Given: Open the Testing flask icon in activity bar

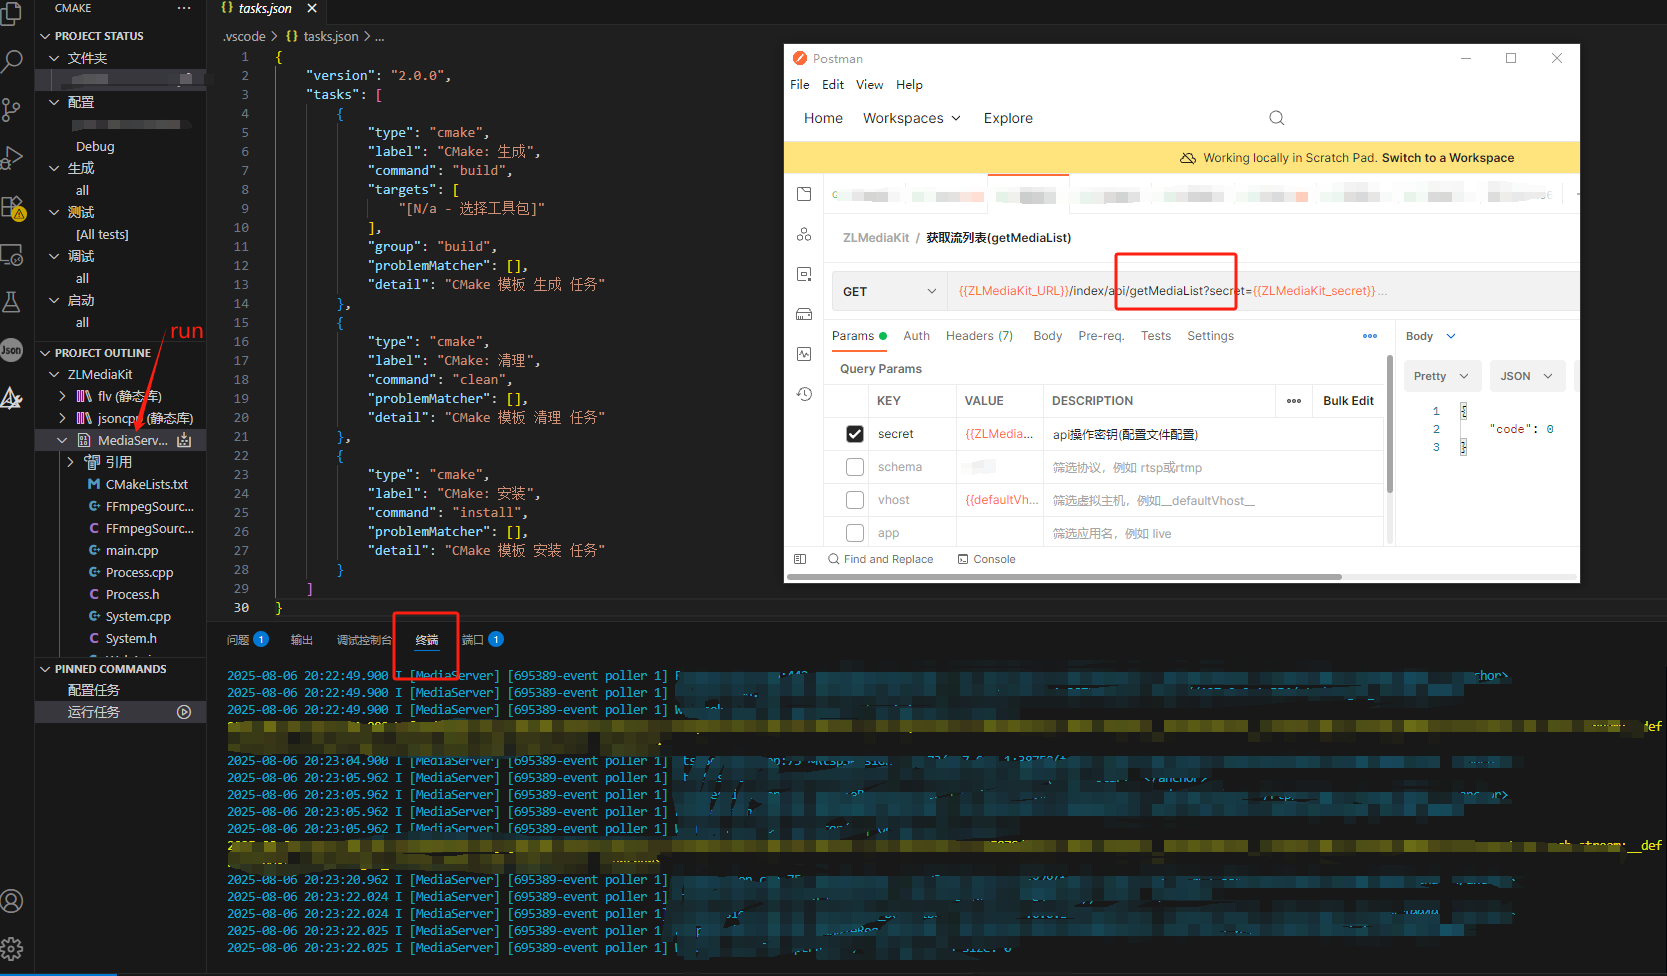Looking at the screenshot, I should (x=12, y=302).
